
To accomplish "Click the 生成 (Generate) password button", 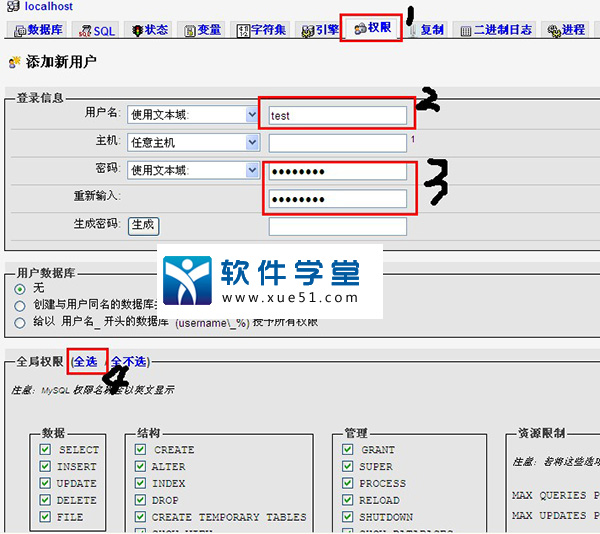I will [x=144, y=225].
